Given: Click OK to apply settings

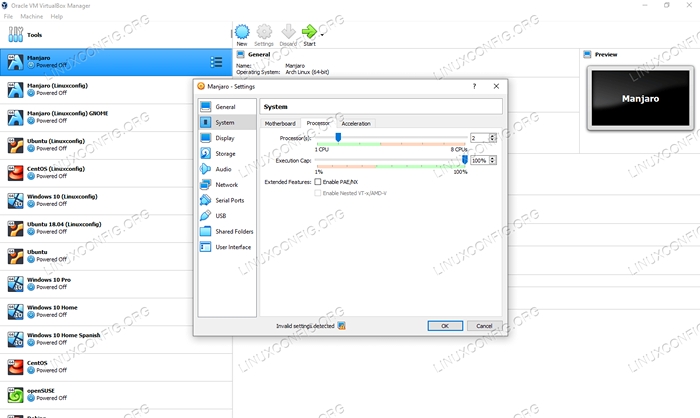Looking at the screenshot, I should pyautogui.click(x=445, y=326).
